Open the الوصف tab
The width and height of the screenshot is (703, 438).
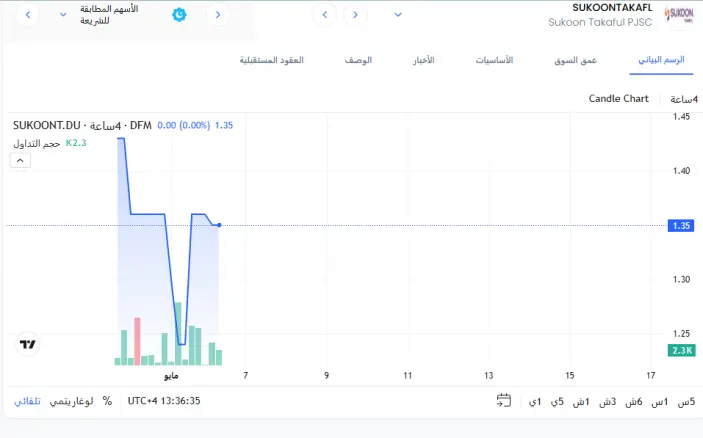pos(358,60)
